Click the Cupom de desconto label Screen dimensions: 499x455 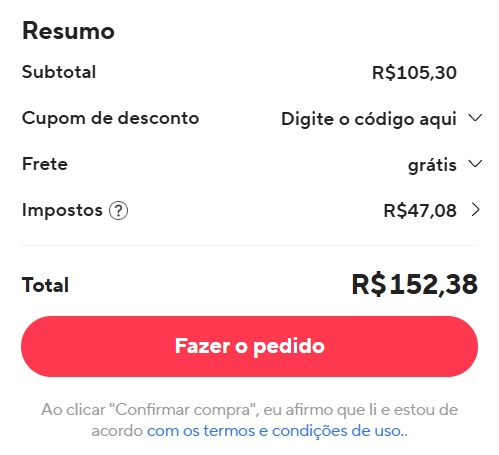[110, 118]
